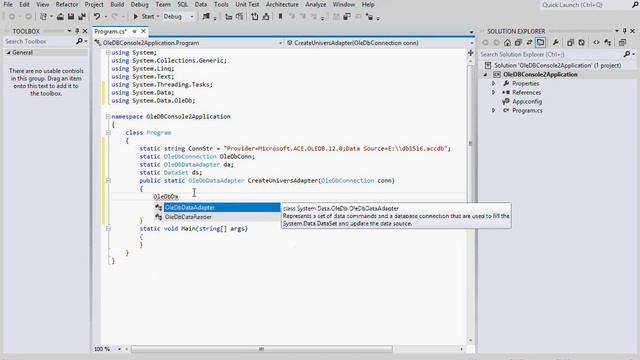Collapse the namespace code block
Image resolution: width=640 pixels, height=360 pixels.
point(108,117)
